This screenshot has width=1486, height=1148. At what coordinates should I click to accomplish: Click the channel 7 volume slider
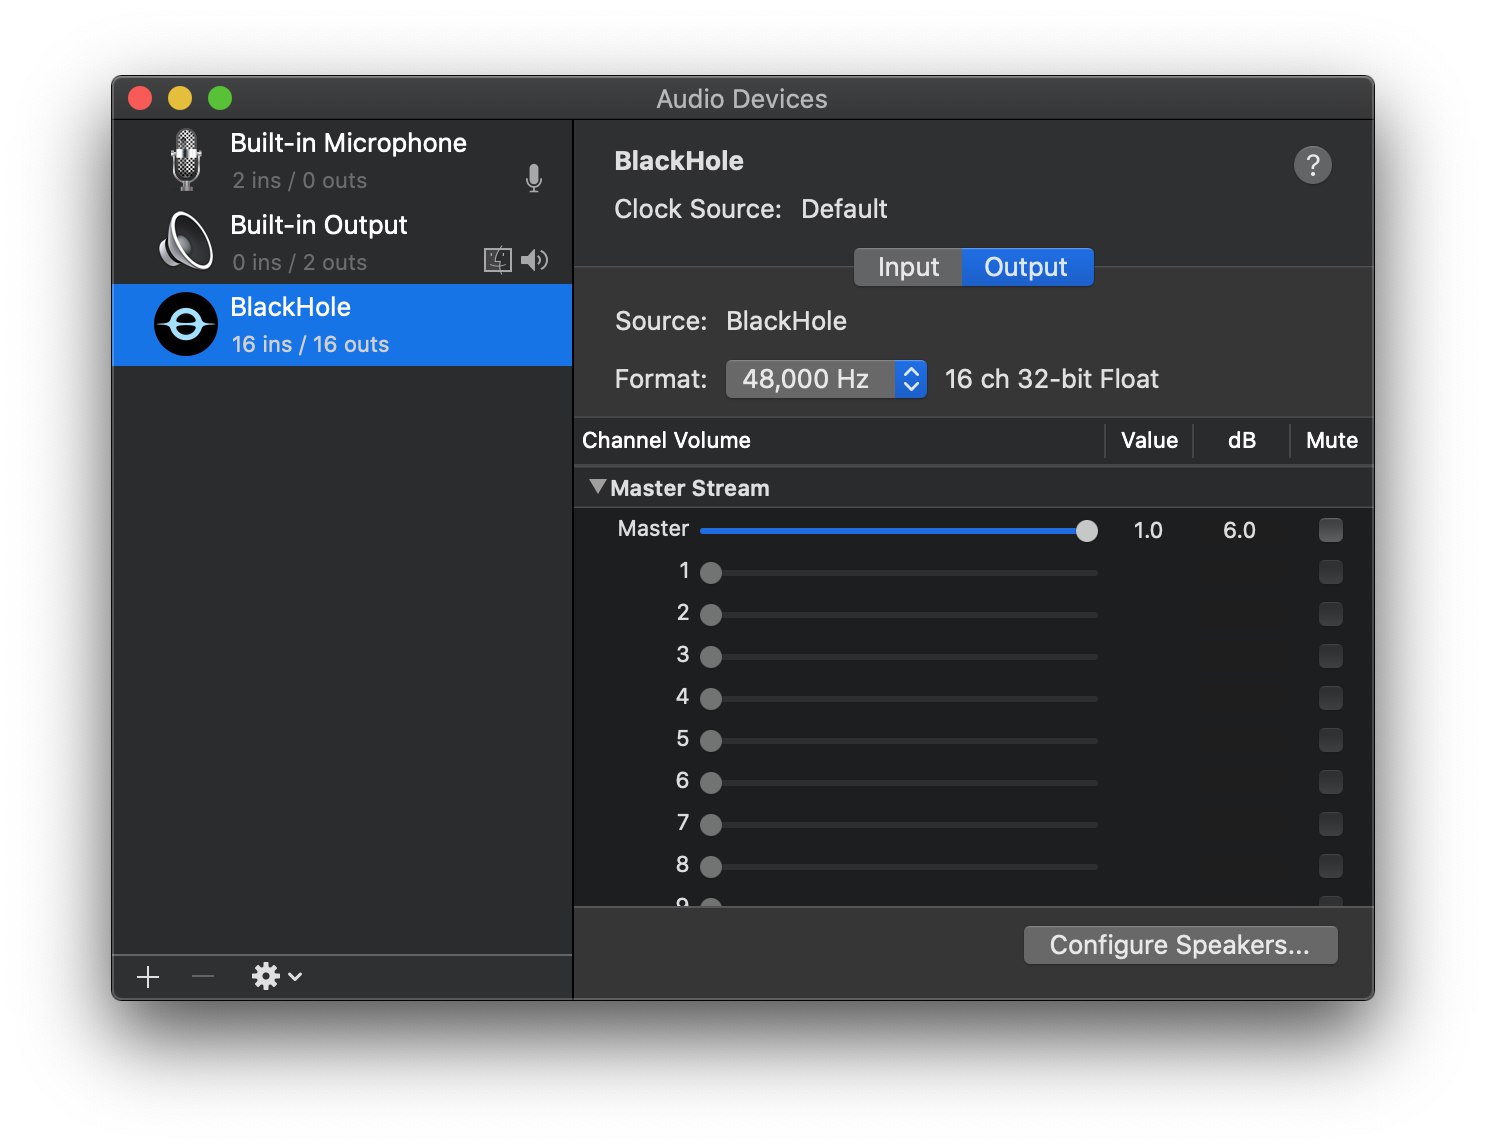(899, 825)
